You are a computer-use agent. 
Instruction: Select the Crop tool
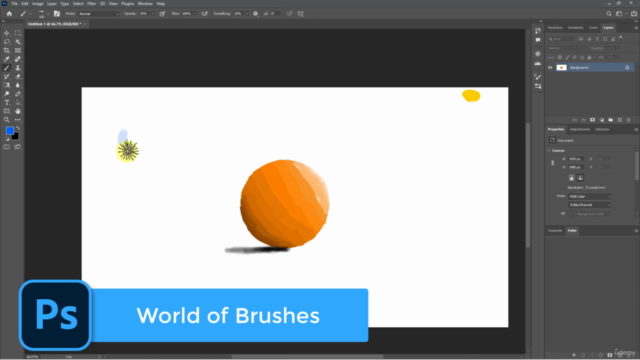7,50
